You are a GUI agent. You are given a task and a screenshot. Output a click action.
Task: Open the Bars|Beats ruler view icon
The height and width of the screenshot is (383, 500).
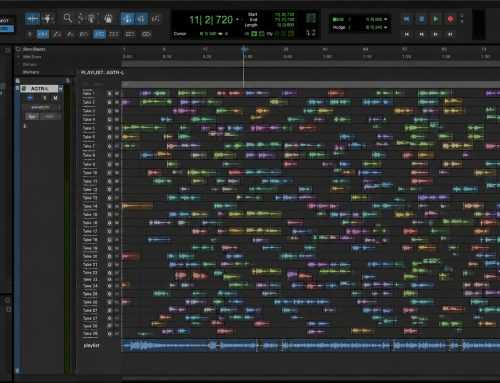[18, 49]
